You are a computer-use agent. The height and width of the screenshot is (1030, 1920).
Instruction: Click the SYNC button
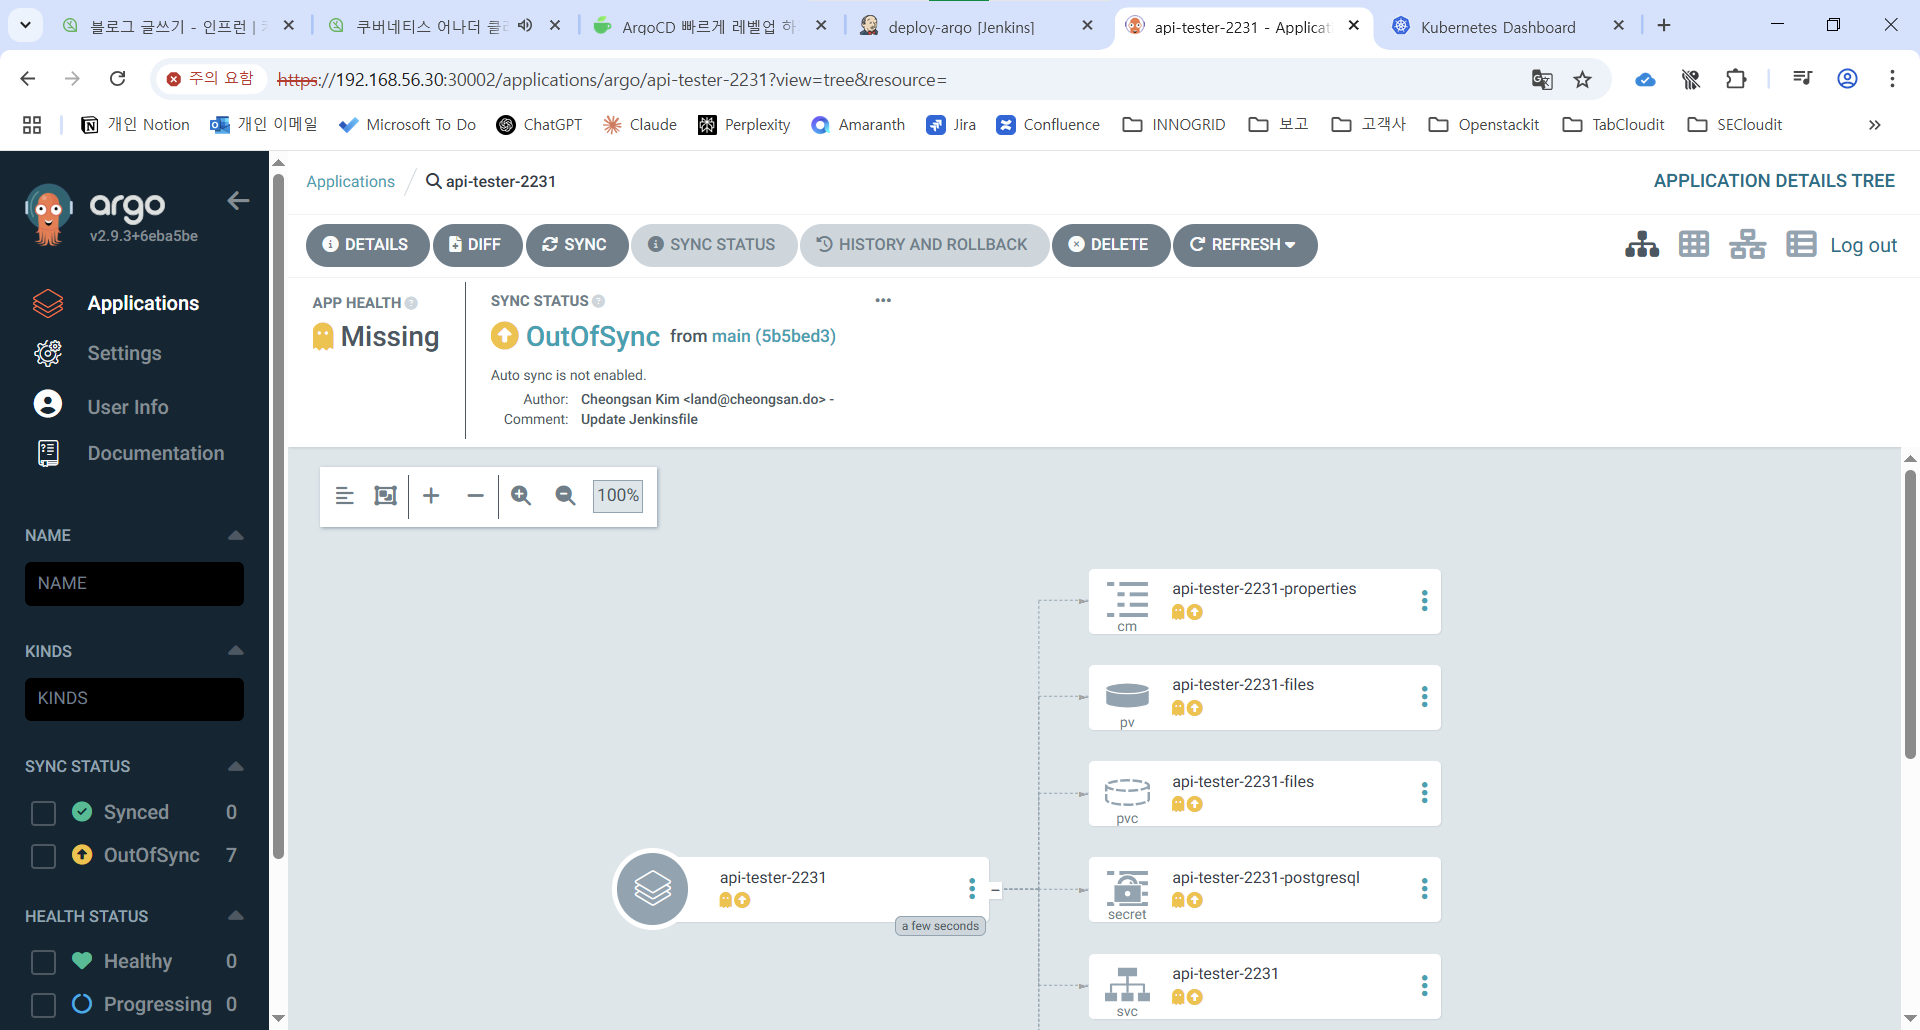coord(576,245)
